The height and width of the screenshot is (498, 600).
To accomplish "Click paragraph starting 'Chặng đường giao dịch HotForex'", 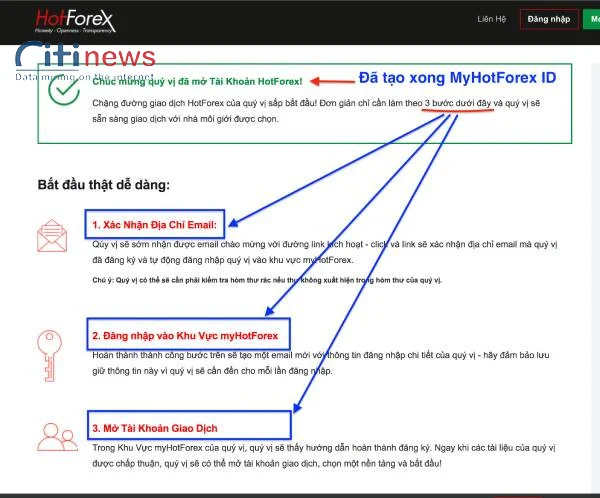I will [x=316, y=111].
